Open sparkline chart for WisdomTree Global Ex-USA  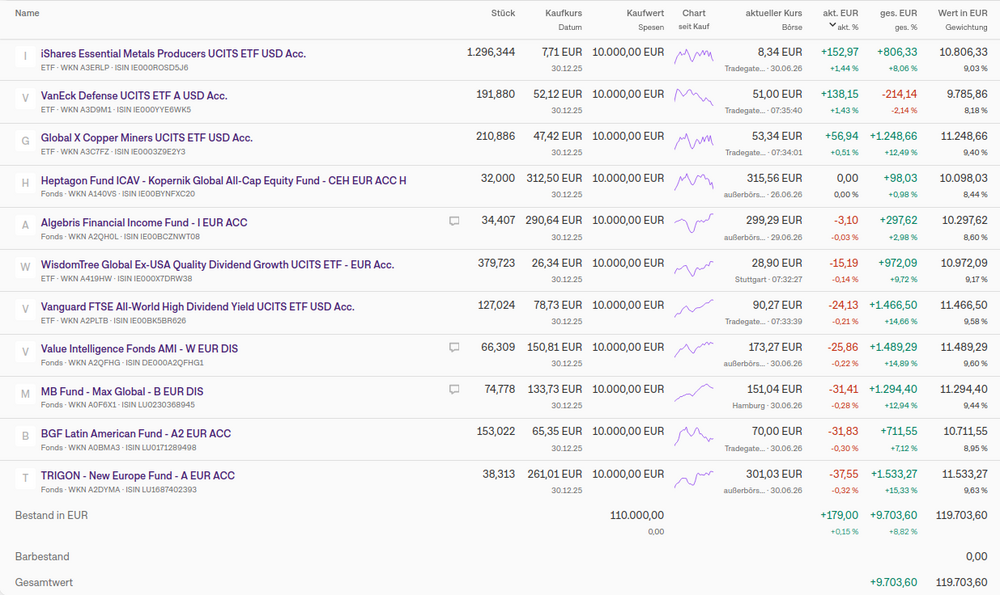click(694, 267)
